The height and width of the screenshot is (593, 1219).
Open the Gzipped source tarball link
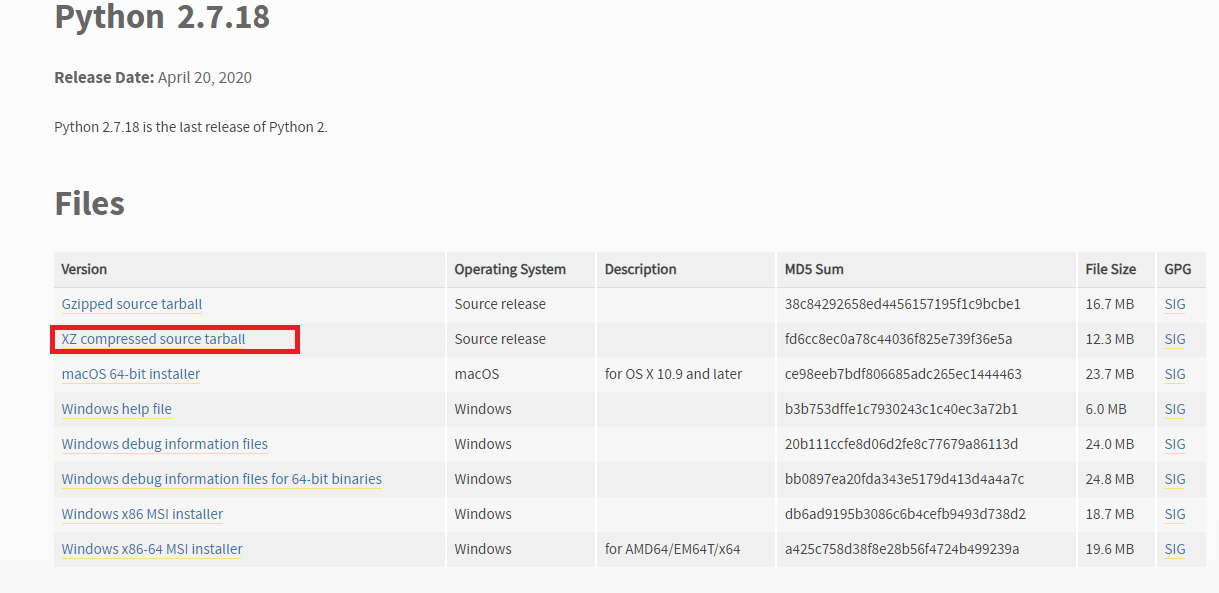click(132, 304)
